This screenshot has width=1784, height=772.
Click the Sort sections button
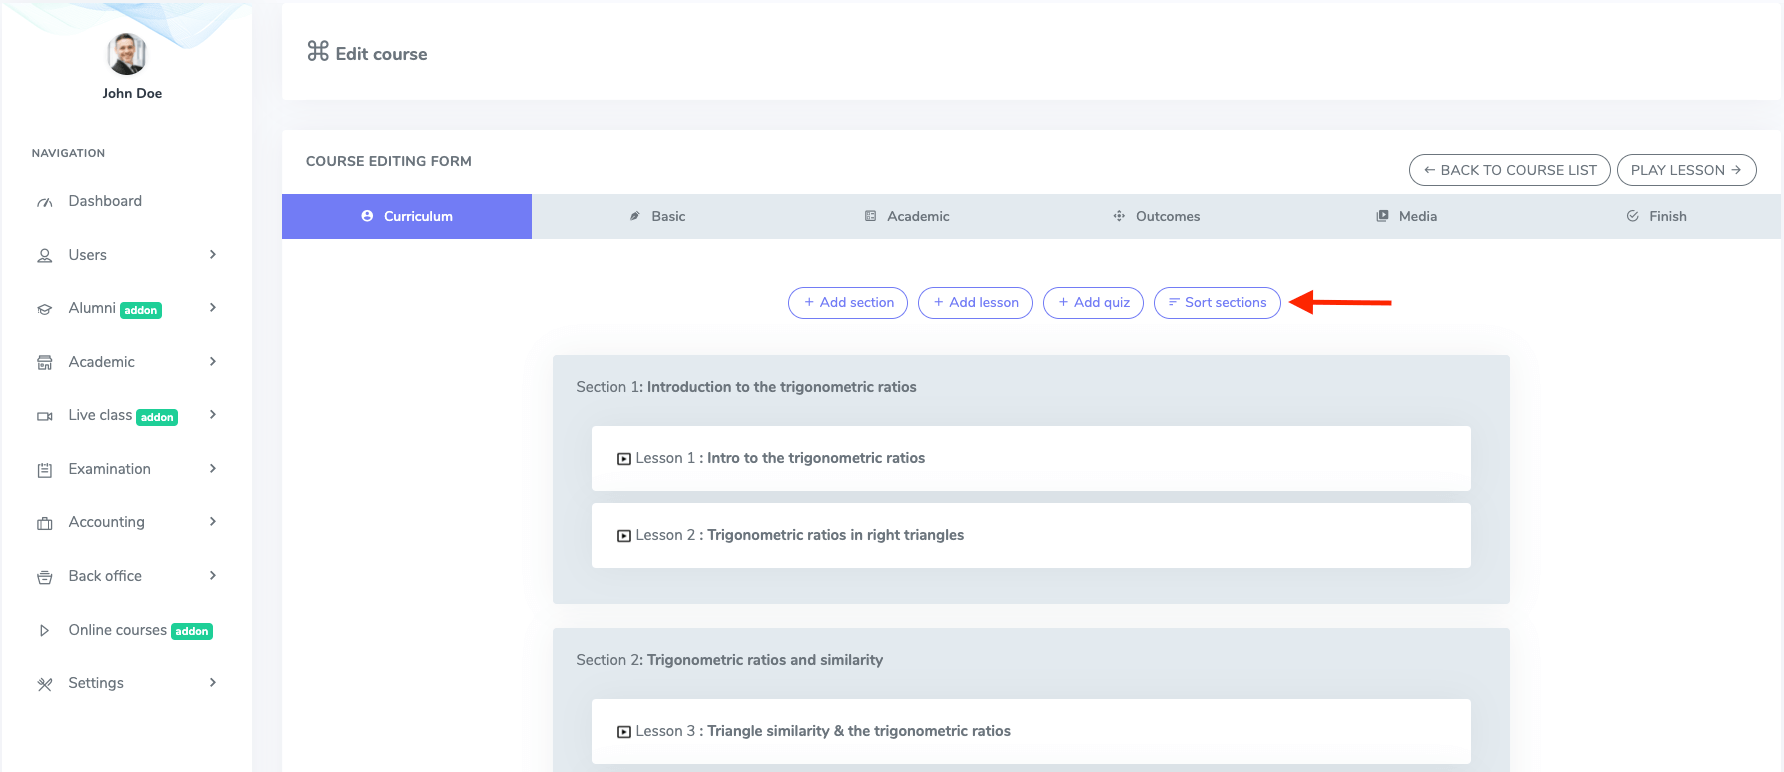click(1216, 303)
